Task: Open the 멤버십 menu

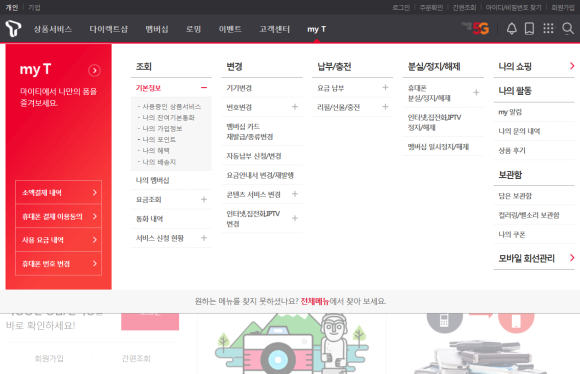Action: [157, 29]
